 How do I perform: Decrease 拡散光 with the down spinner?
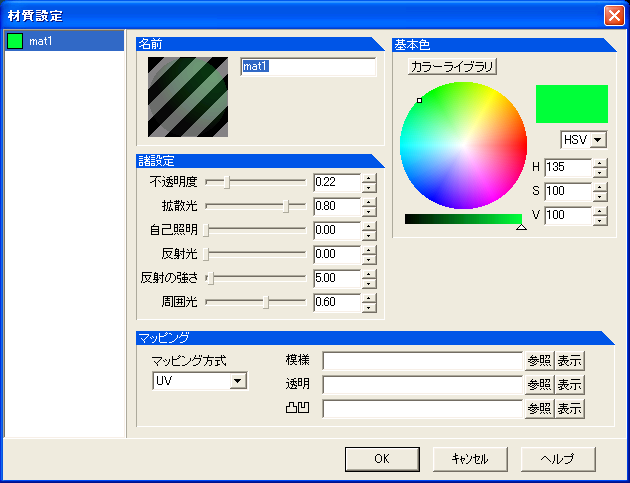click(369, 211)
